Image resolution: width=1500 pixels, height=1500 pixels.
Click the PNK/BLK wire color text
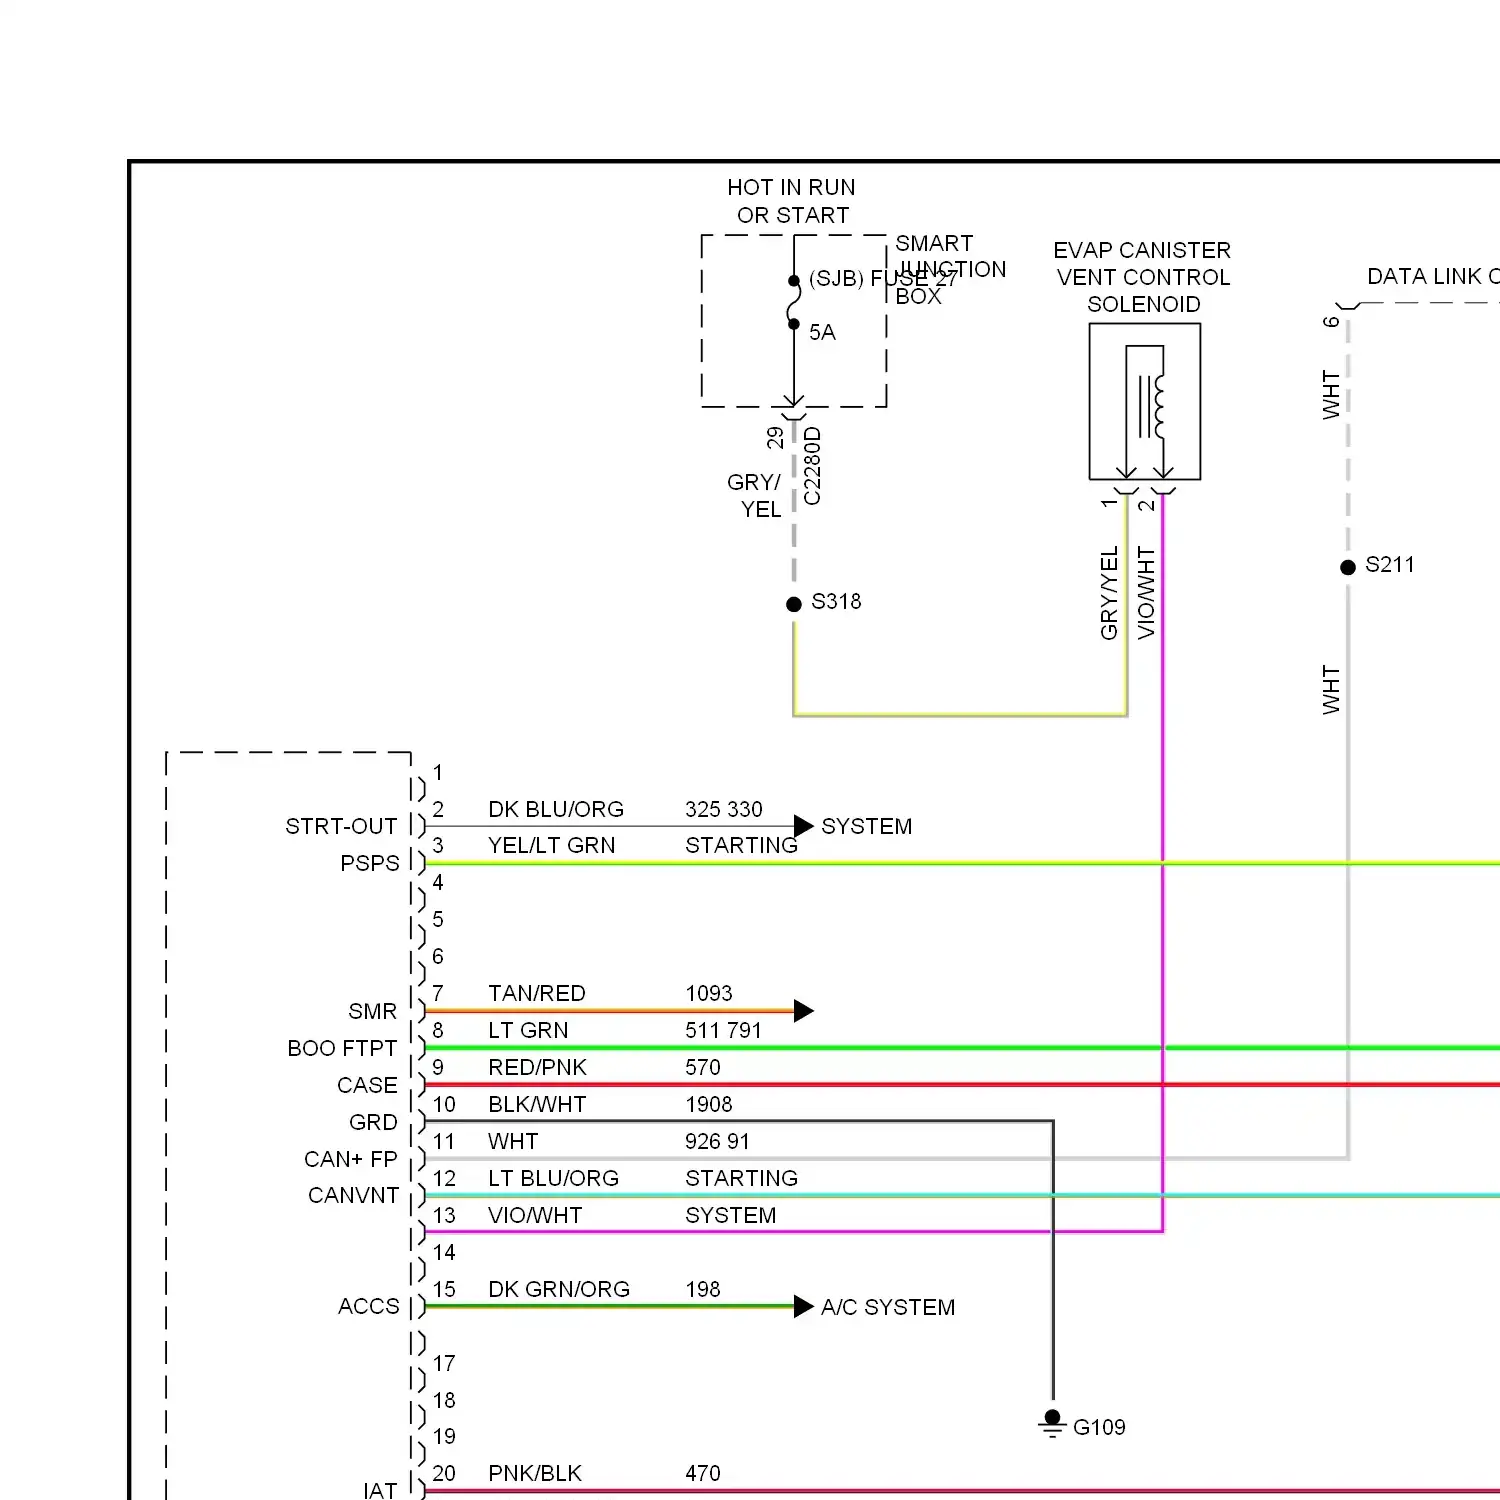(535, 1473)
